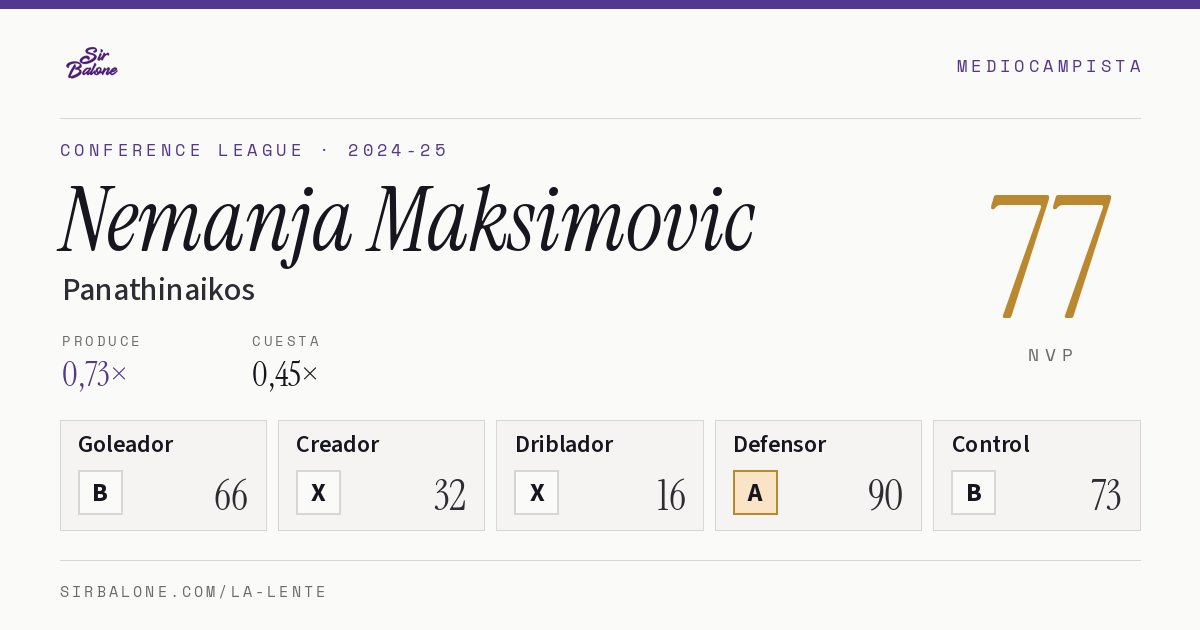Click the B grade badge in Goleador

(100, 492)
